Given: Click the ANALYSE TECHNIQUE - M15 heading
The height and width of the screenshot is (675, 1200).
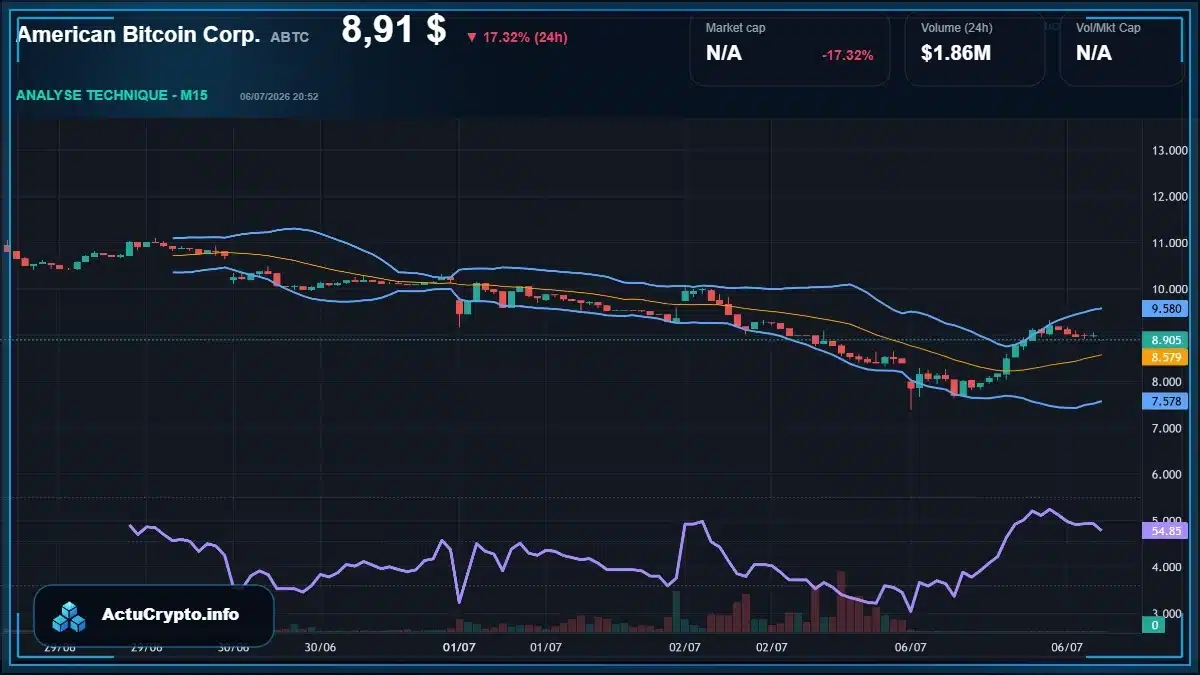Looking at the screenshot, I should (x=112, y=95).
